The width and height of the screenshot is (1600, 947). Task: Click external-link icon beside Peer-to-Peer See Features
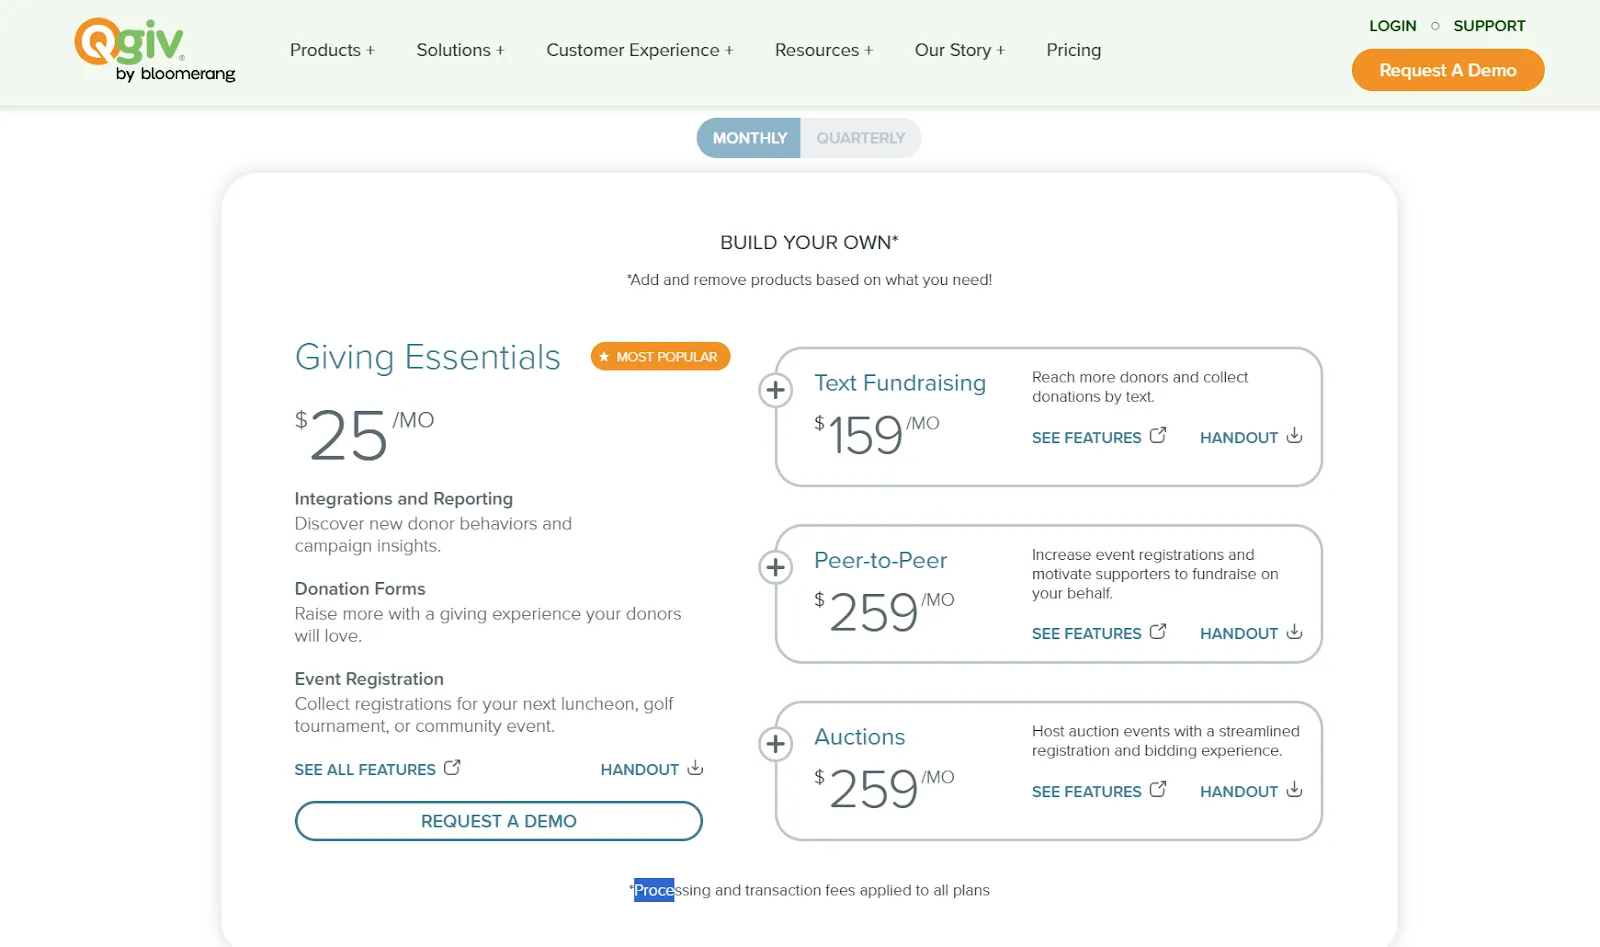click(1158, 632)
